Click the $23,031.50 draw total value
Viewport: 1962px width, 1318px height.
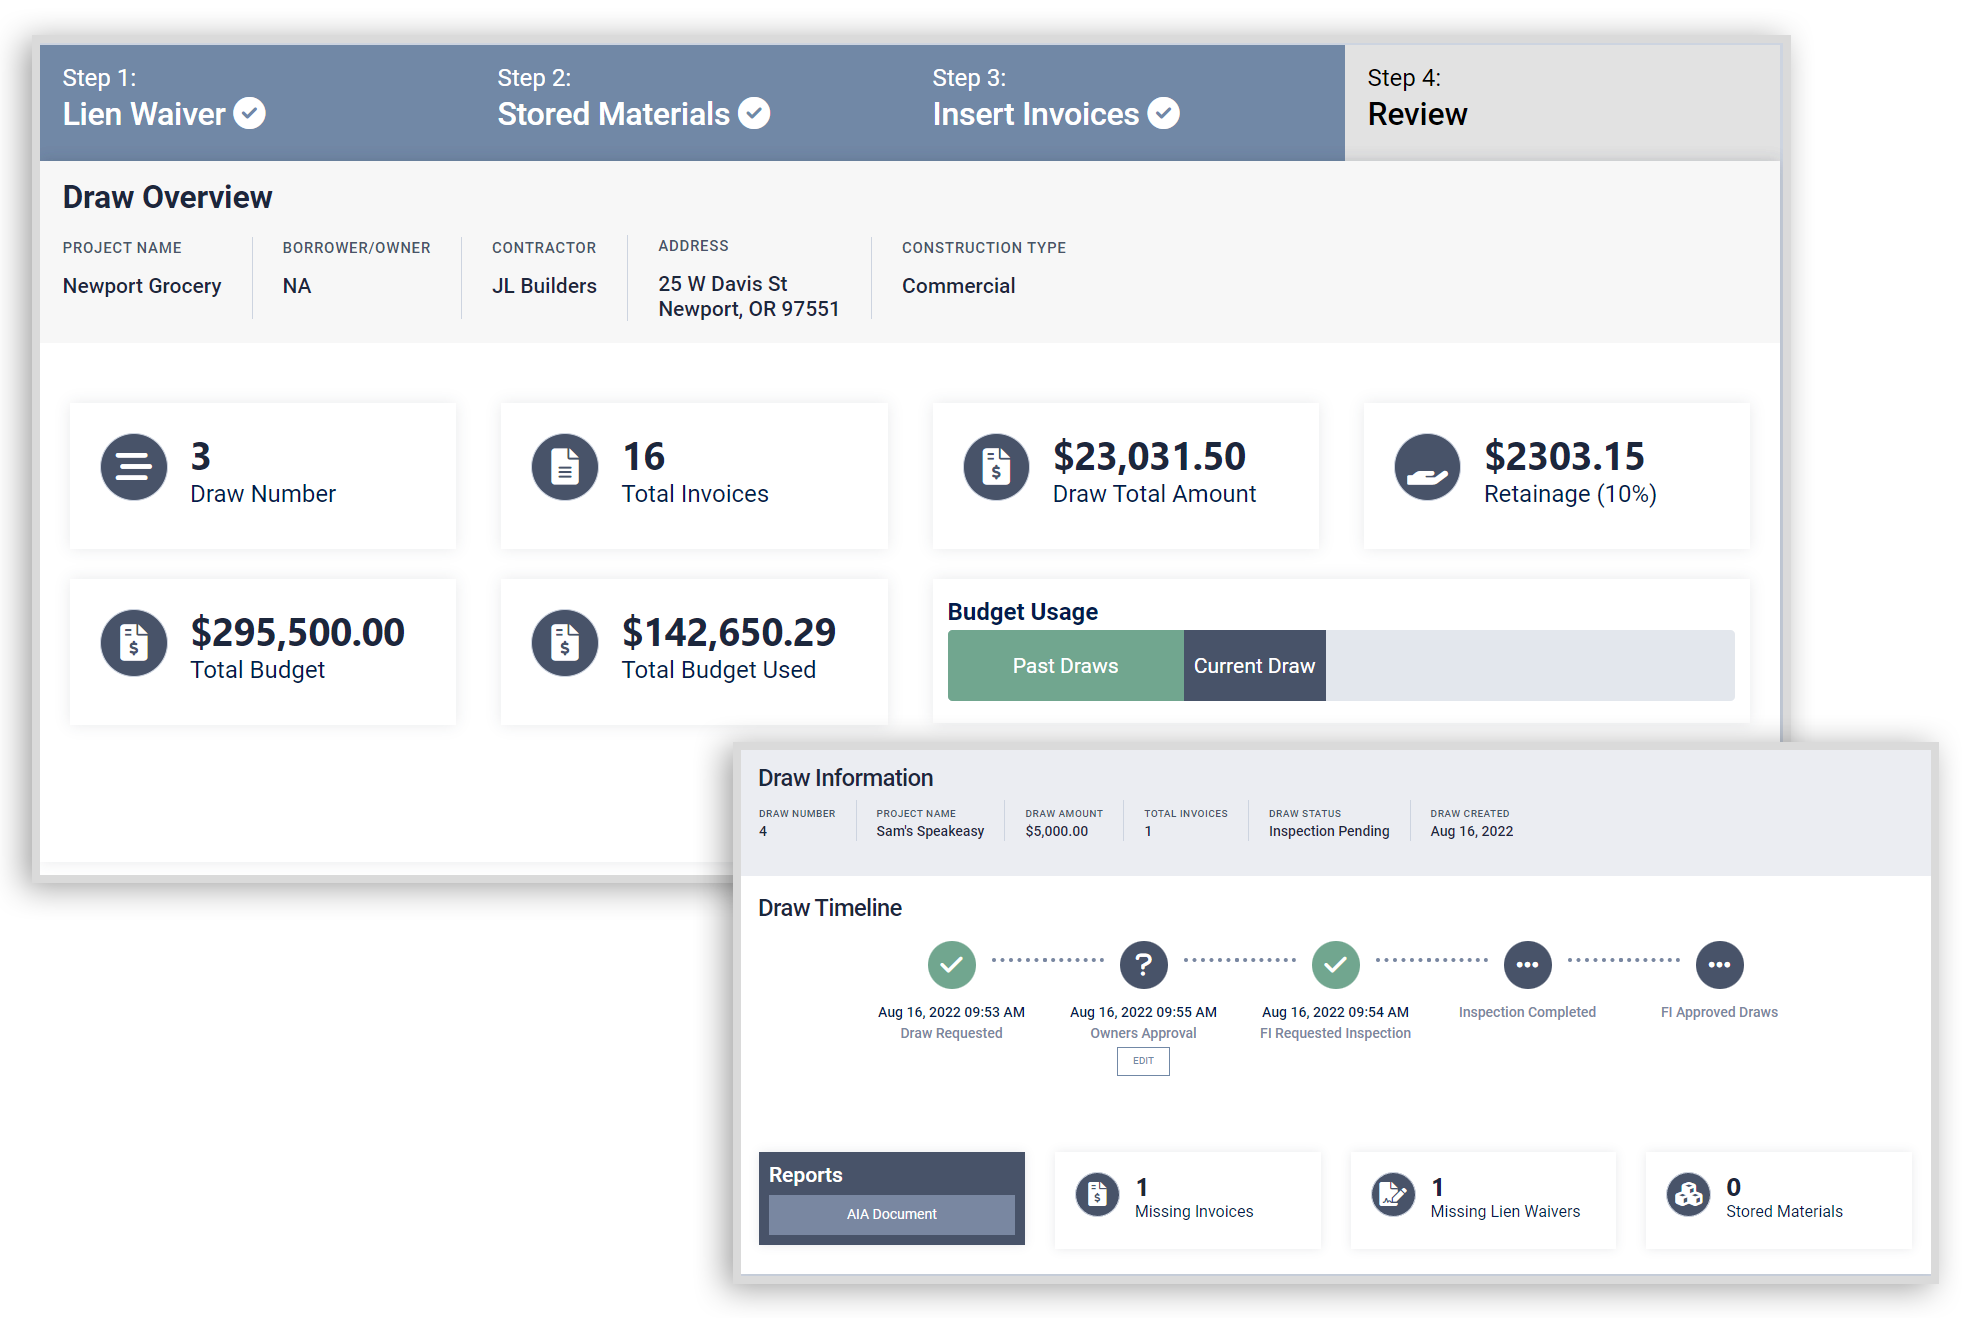1149,457
